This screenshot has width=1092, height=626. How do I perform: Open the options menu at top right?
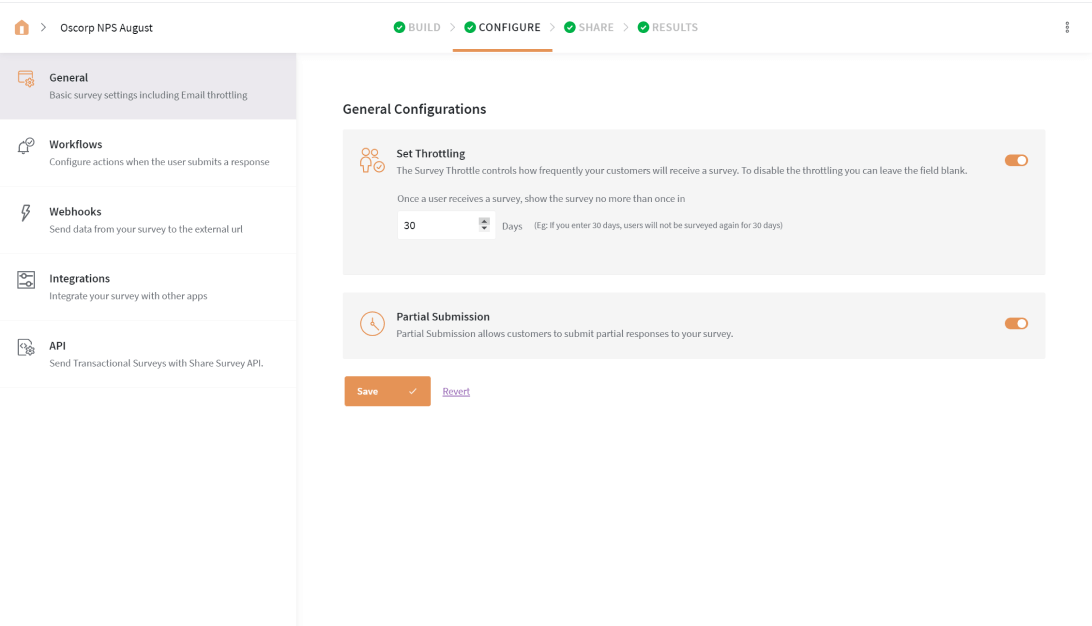coord(1068,27)
